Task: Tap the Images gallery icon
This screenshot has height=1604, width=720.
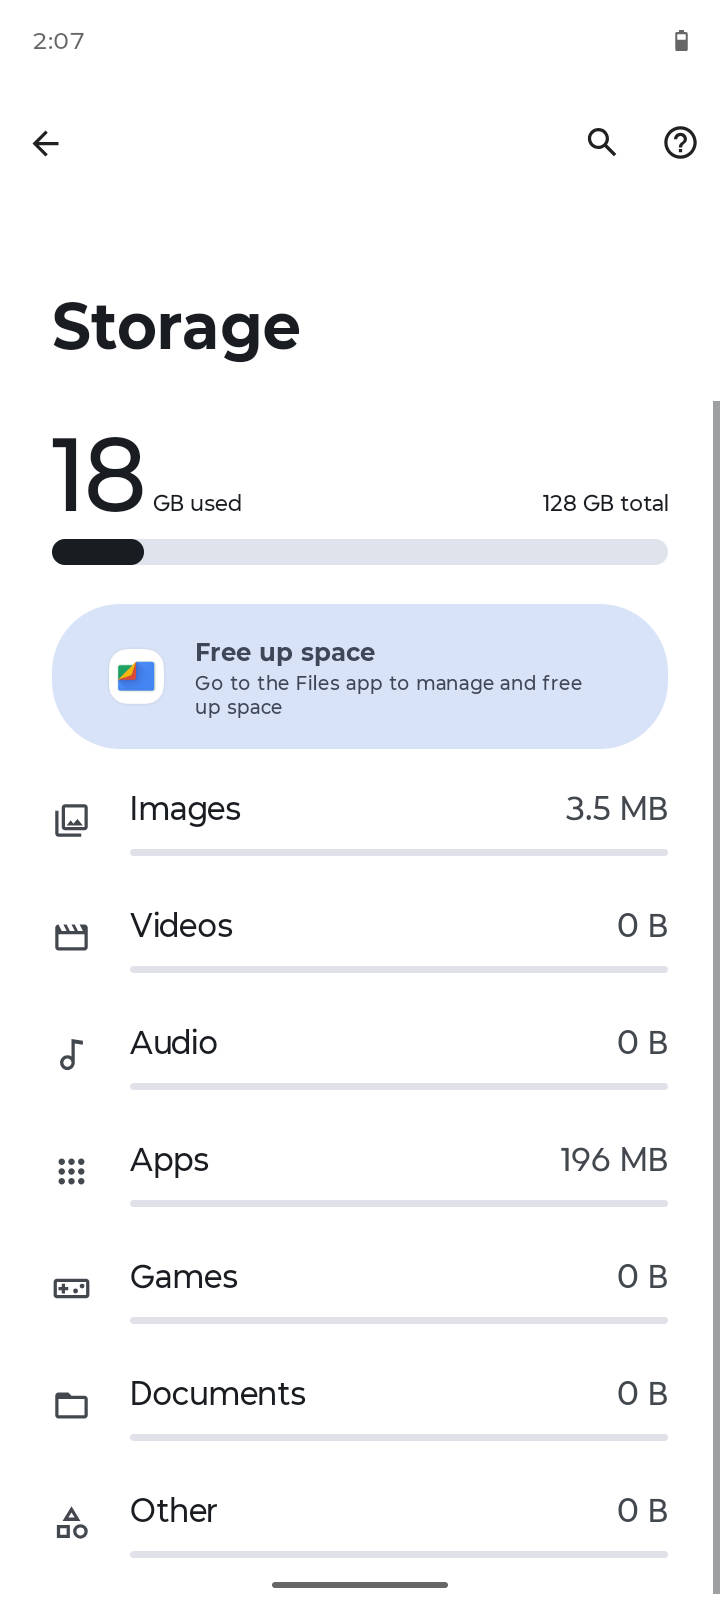Action: pyautogui.click(x=71, y=821)
